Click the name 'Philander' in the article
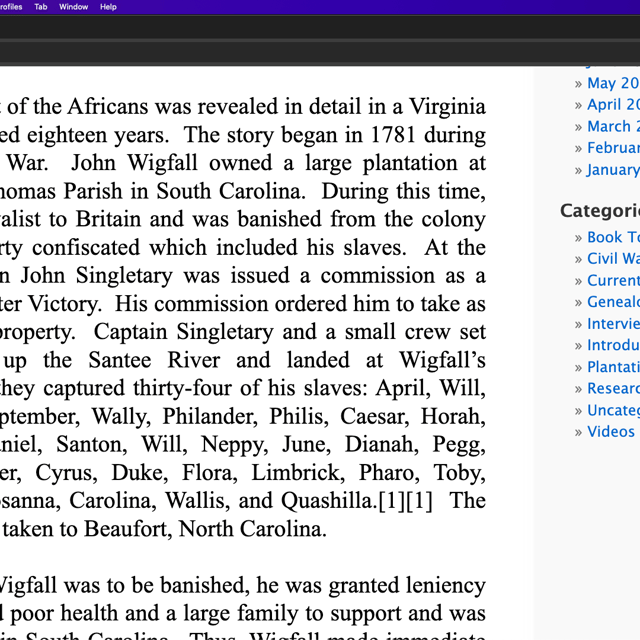Screen dimensions: 640x640 210,416
